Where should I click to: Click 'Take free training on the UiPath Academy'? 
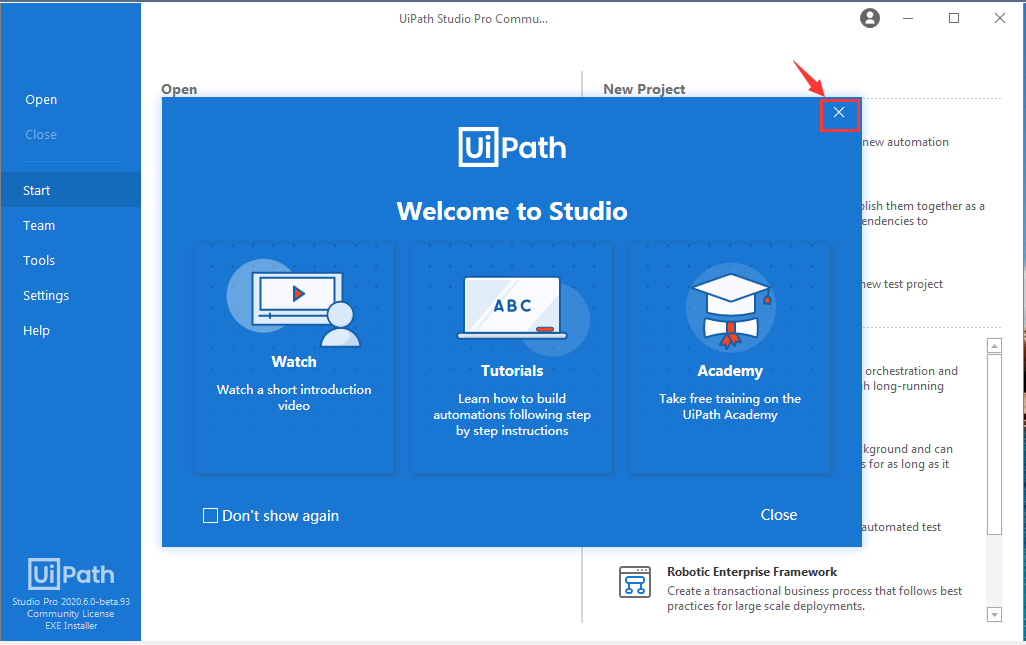click(x=730, y=406)
